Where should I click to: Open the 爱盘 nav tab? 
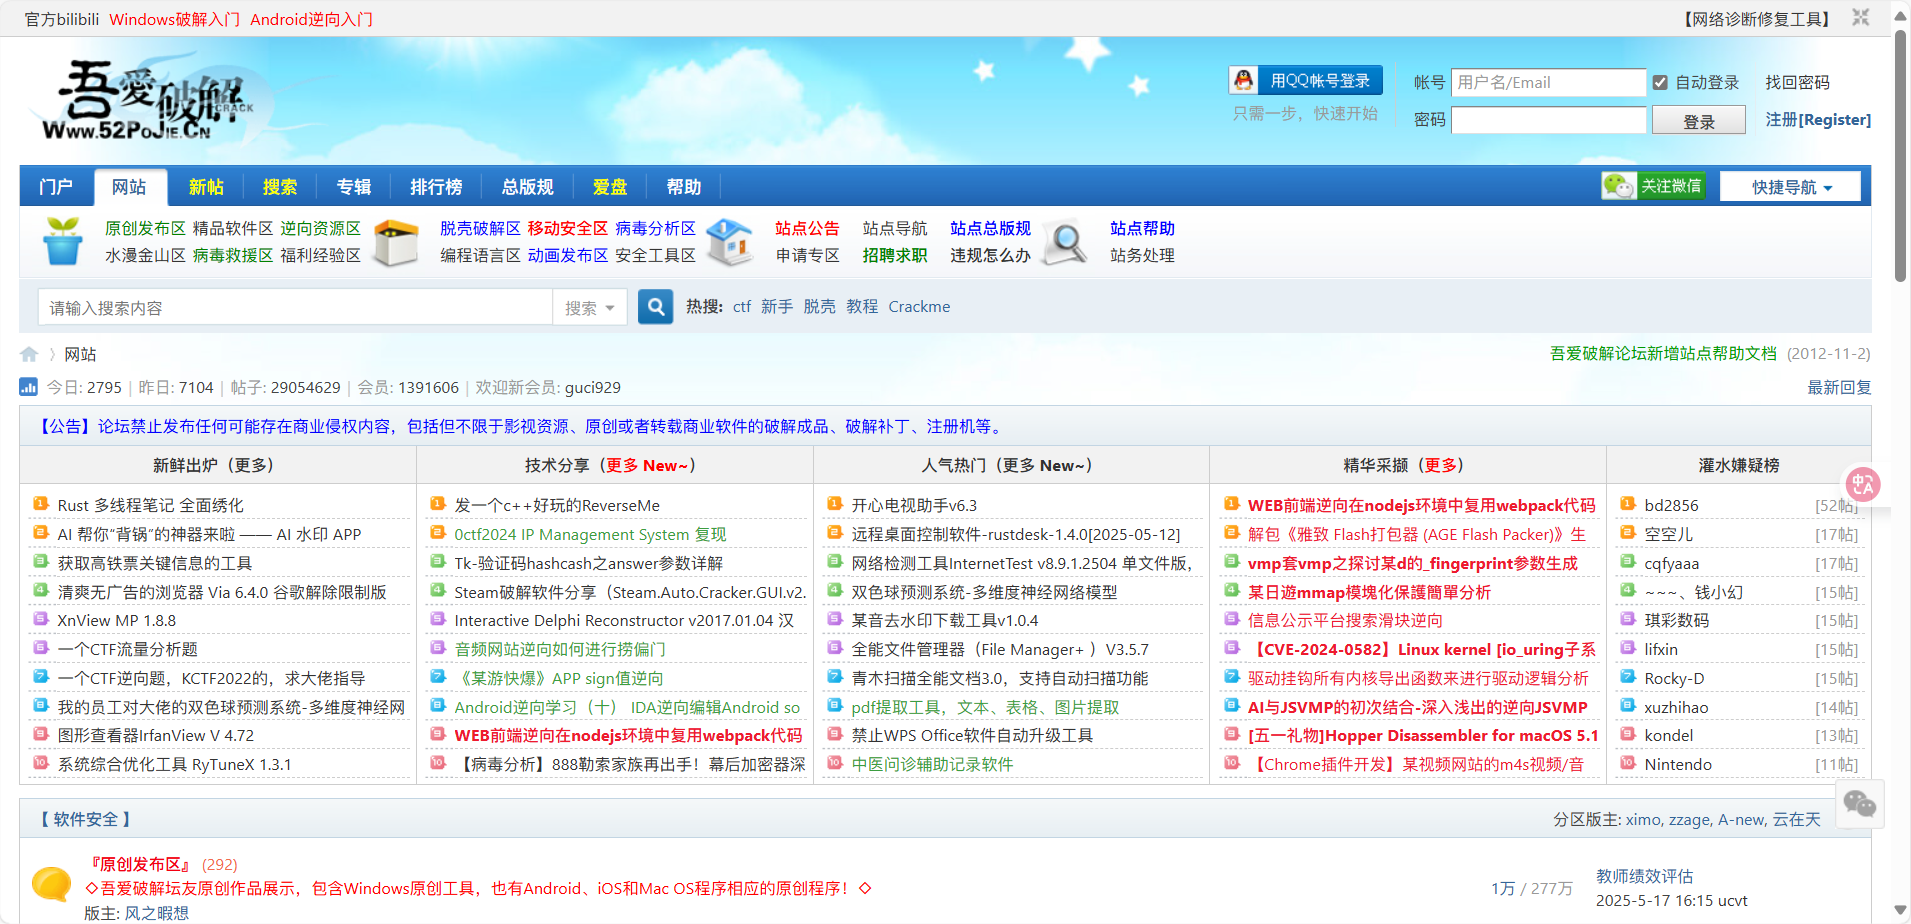point(610,187)
